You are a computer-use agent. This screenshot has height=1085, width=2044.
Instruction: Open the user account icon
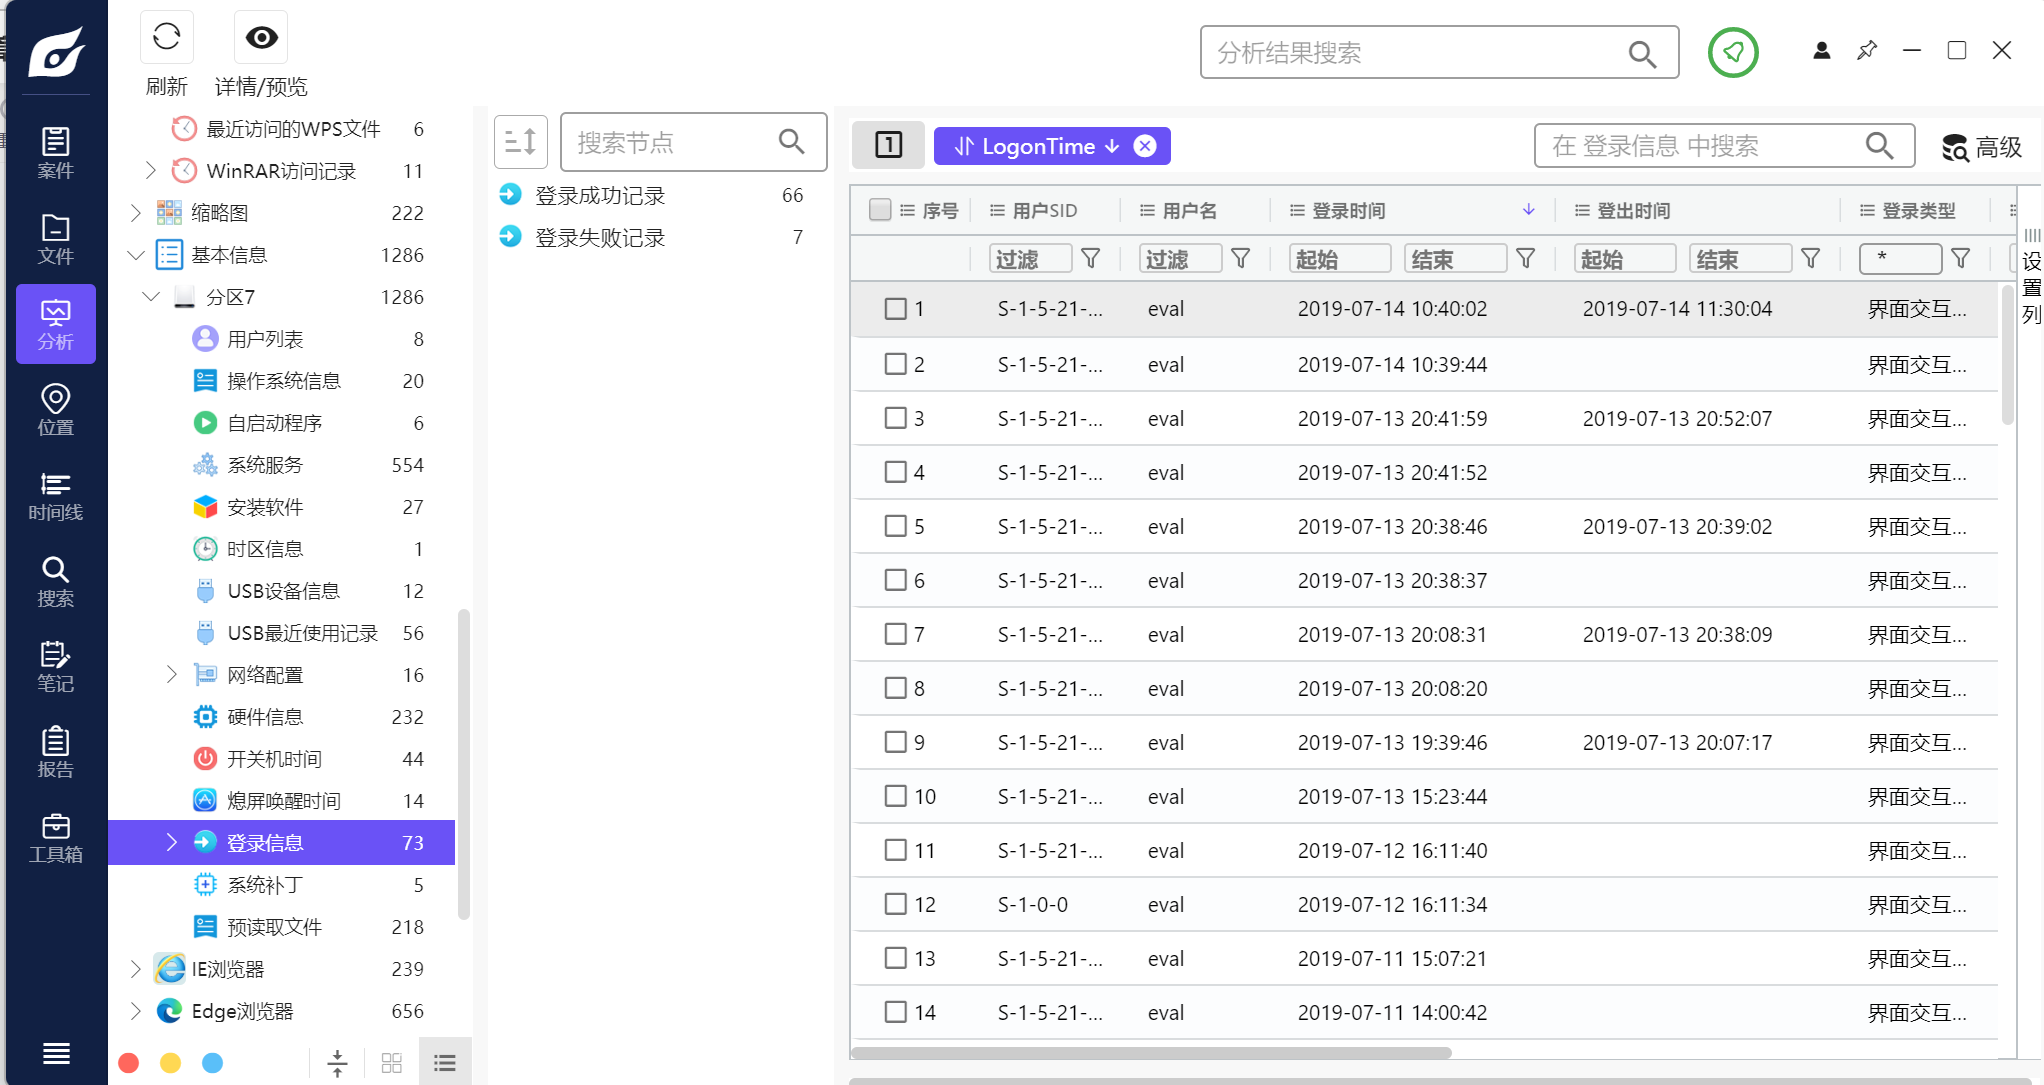coord(1822,50)
